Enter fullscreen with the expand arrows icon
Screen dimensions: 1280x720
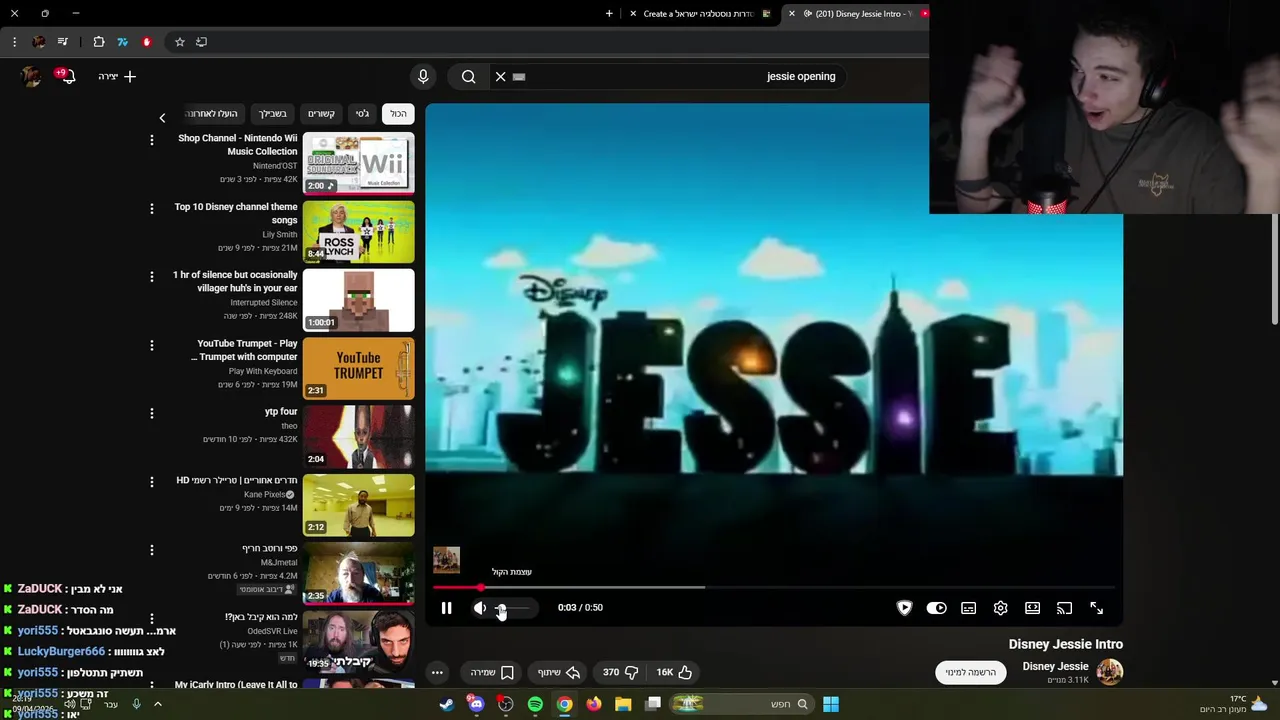point(1096,608)
